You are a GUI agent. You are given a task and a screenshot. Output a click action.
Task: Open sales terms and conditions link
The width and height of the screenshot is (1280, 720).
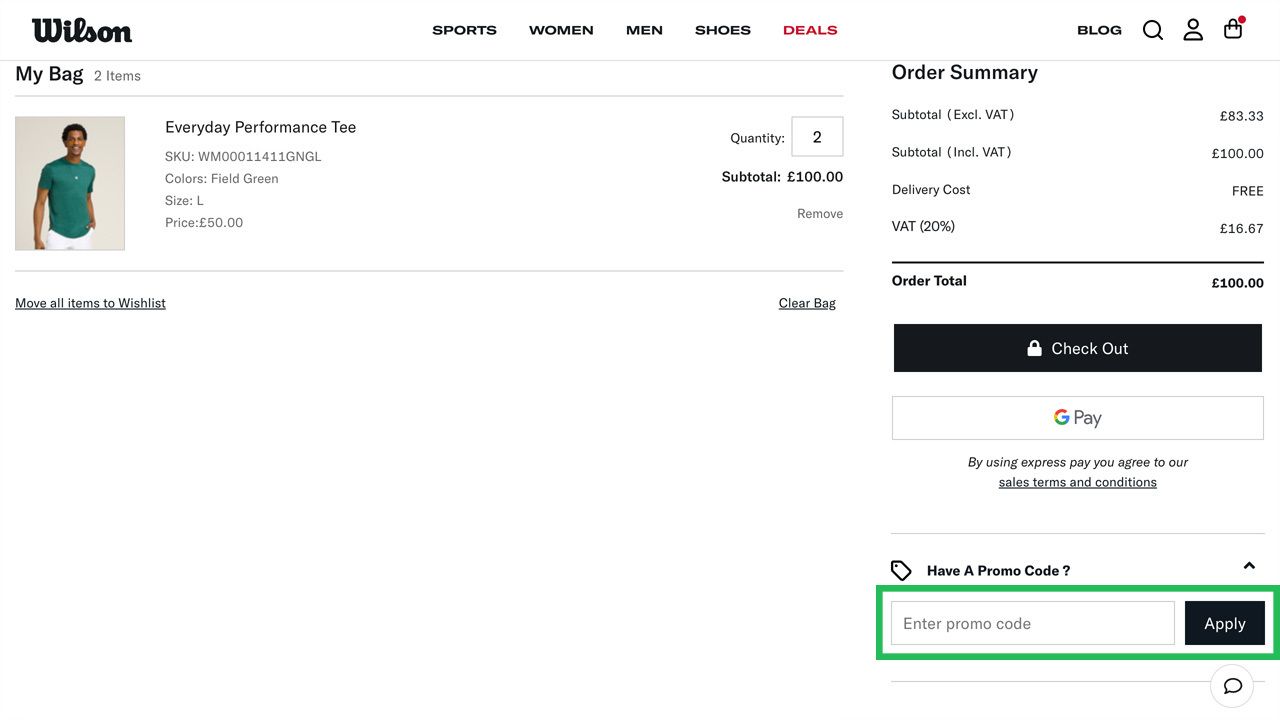[x=1078, y=482]
